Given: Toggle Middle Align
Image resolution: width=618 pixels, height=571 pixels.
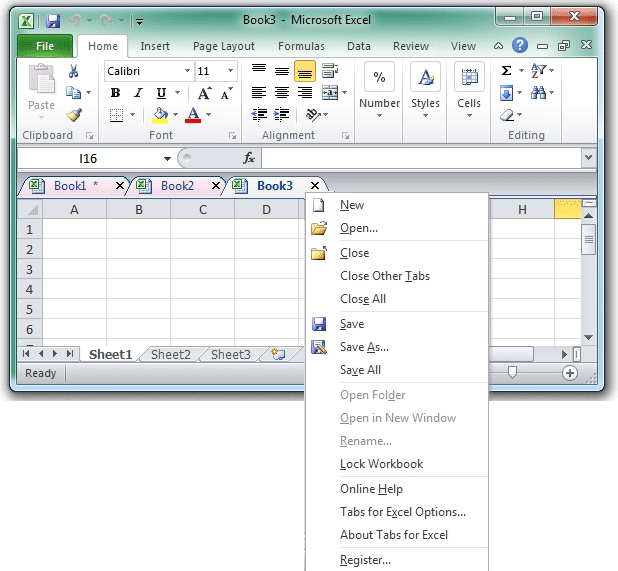Looking at the screenshot, I should 282,71.
